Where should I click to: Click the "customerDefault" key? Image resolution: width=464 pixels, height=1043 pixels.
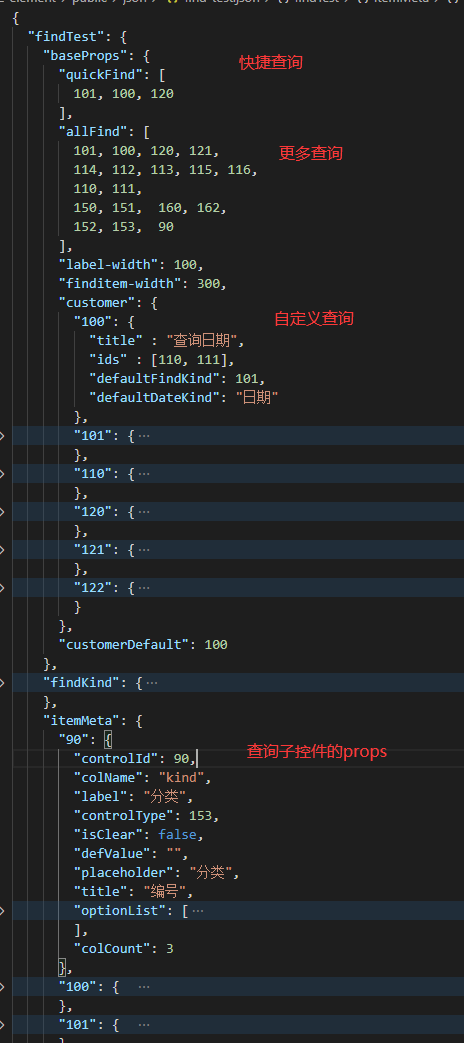[123, 644]
